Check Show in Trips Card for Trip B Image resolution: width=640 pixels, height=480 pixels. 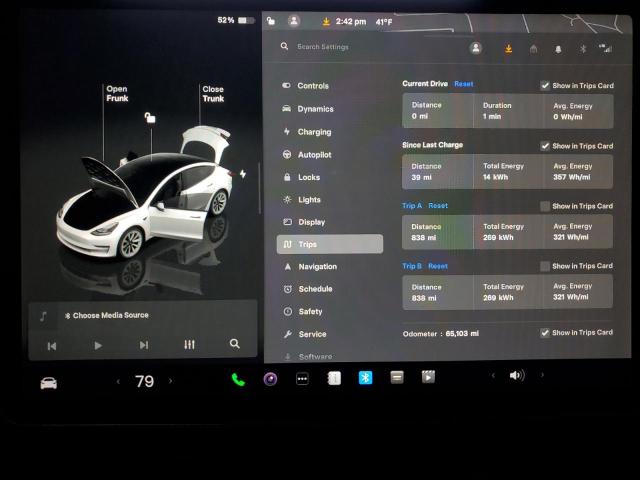(x=544, y=266)
